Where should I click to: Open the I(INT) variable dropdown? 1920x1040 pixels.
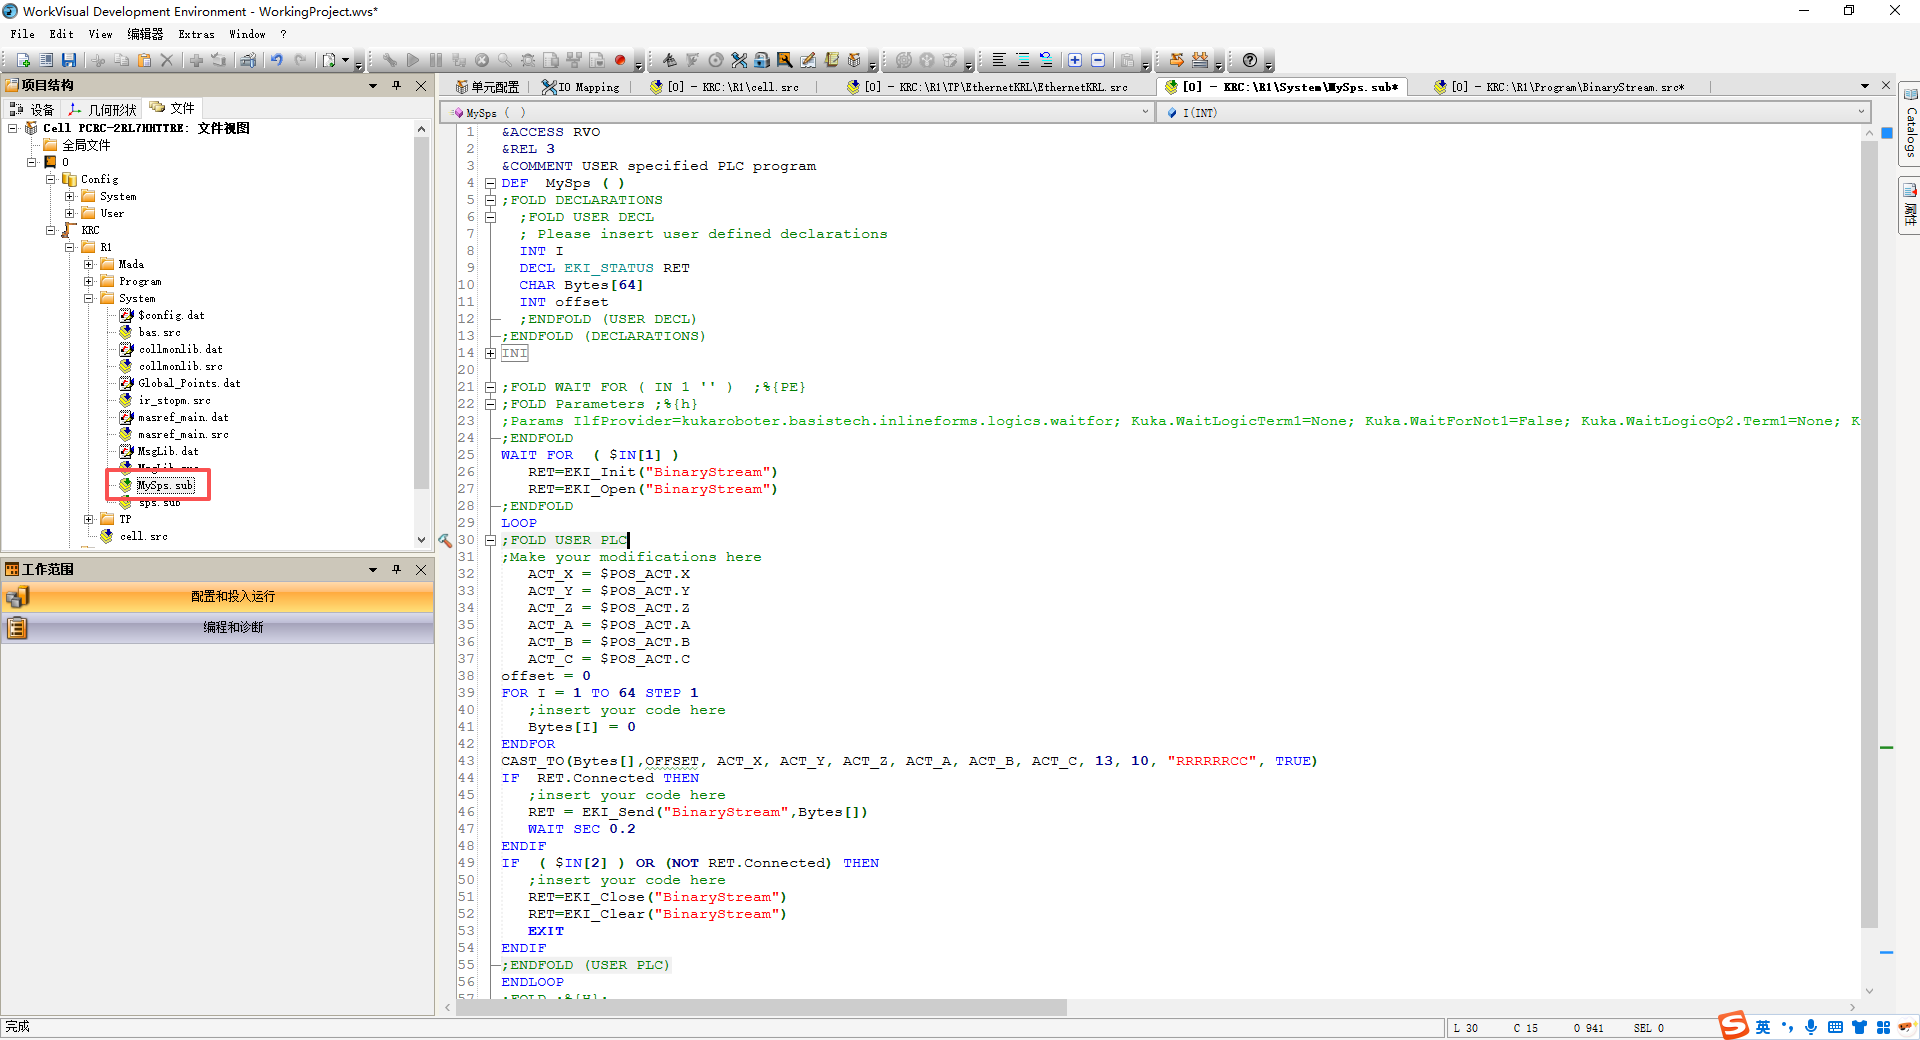(1861, 112)
